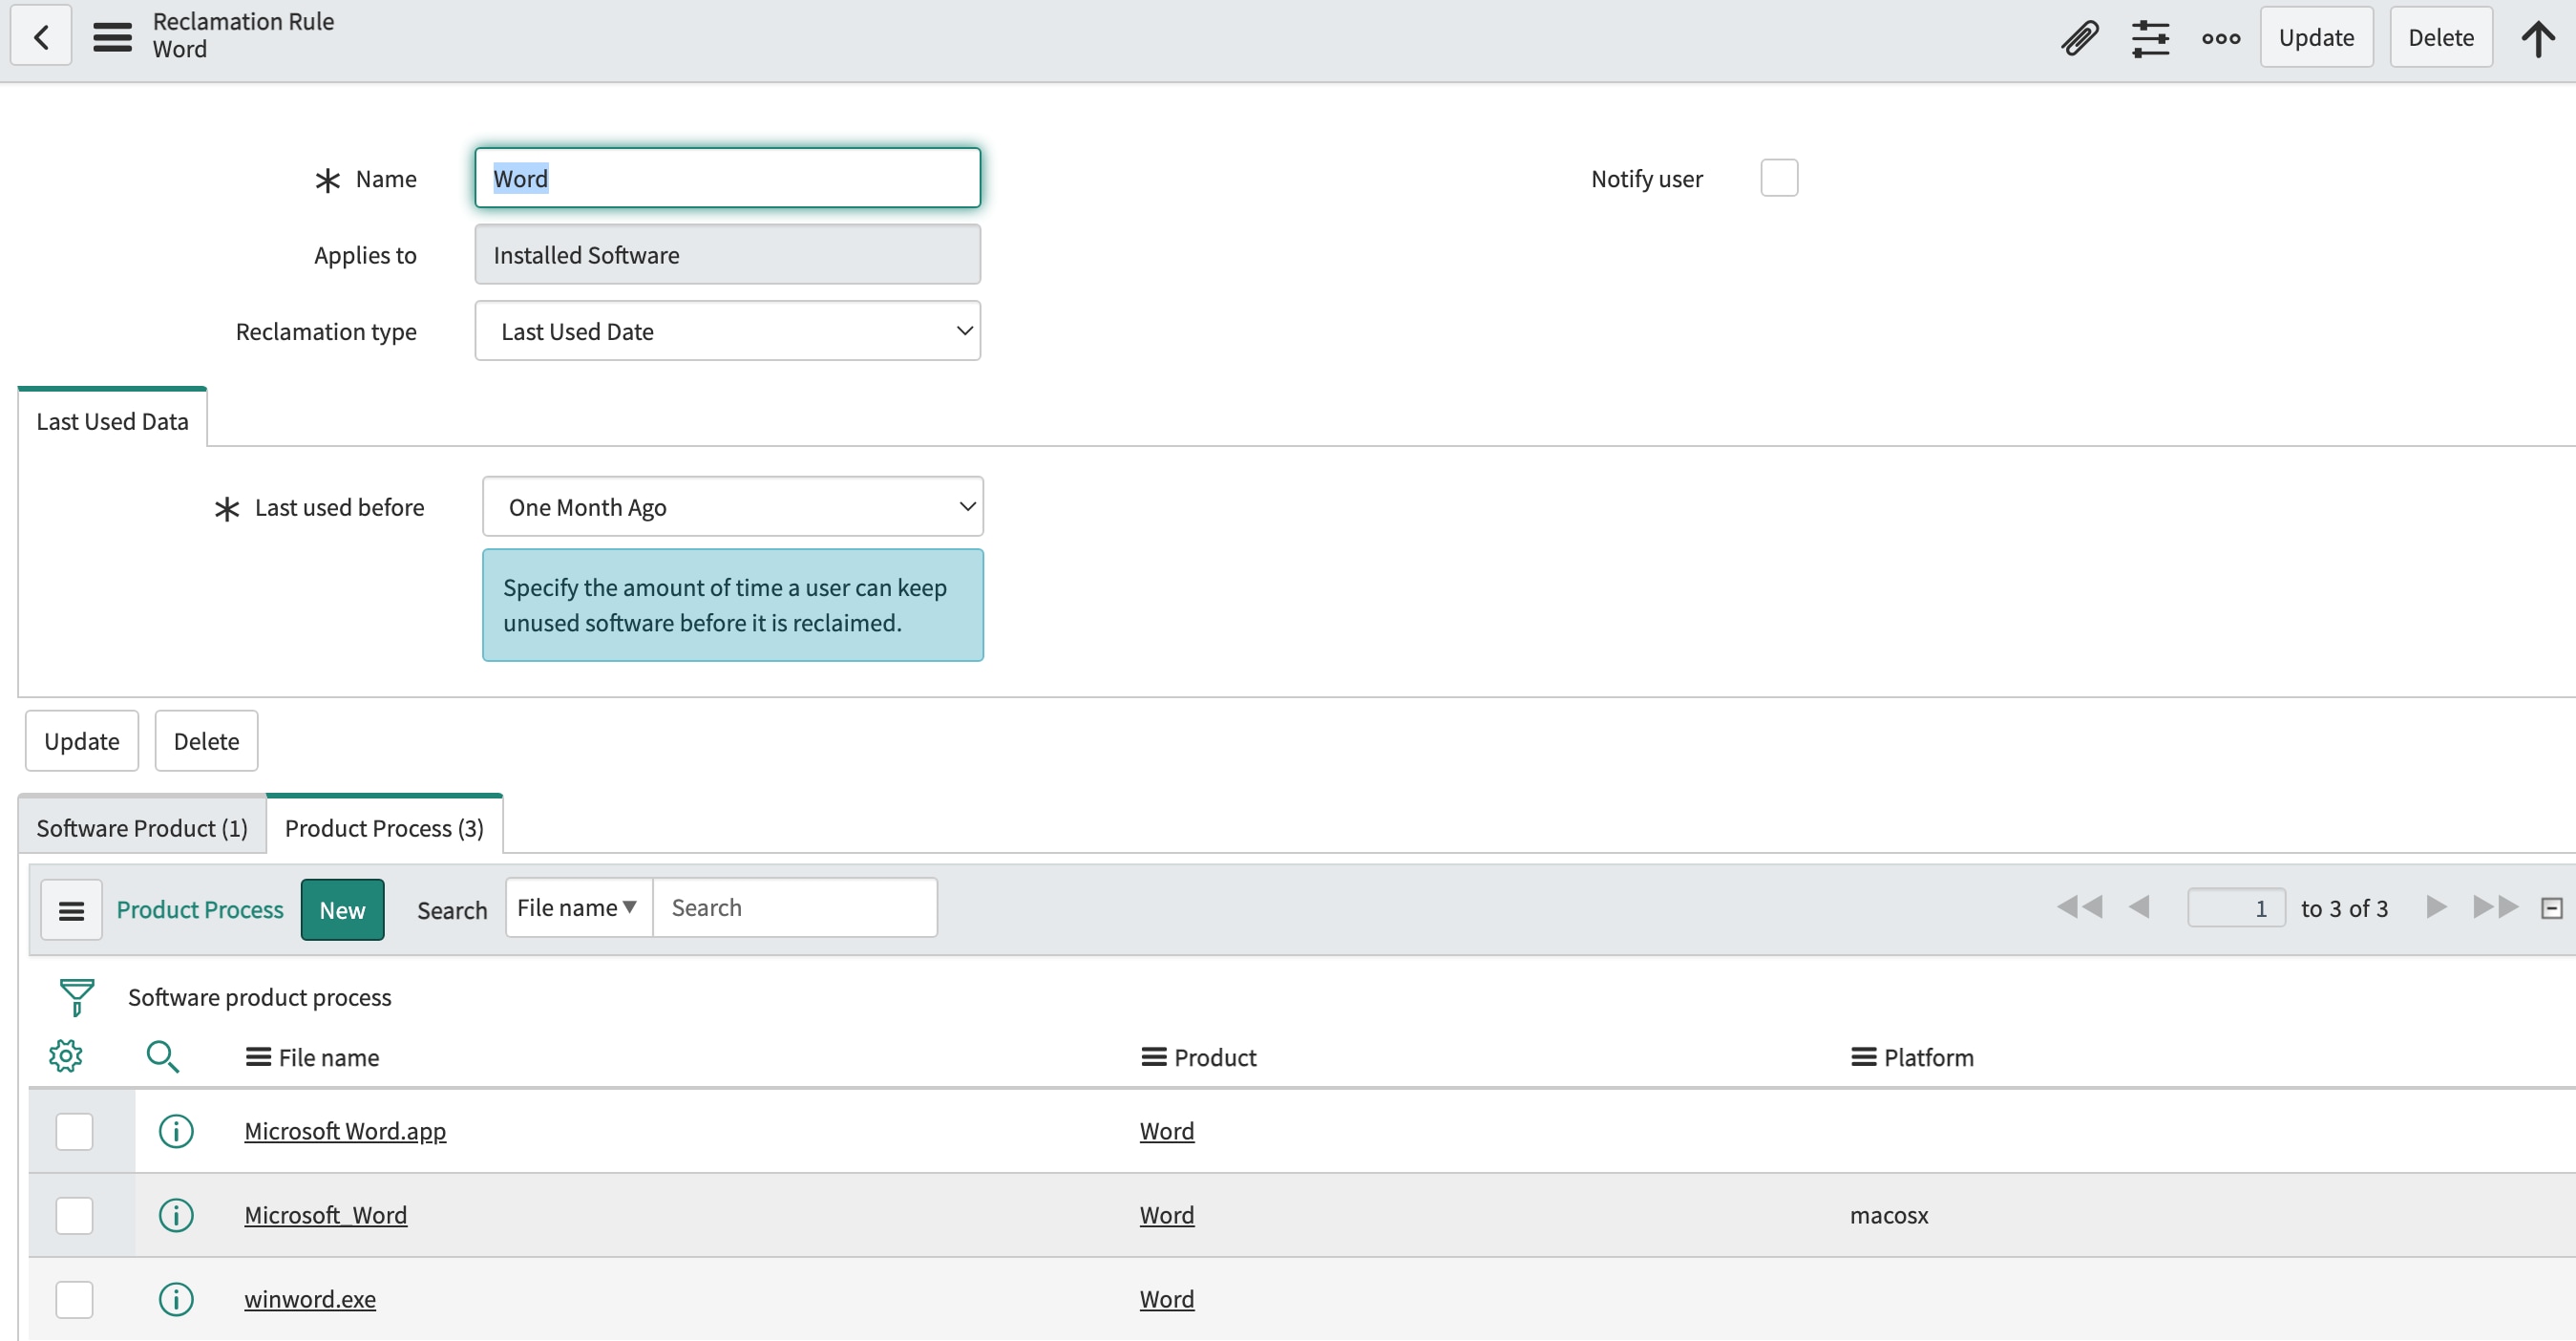This screenshot has width=2576, height=1341.
Task: Click the funnel filter icon
Action: pyautogui.click(x=77, y=997)
